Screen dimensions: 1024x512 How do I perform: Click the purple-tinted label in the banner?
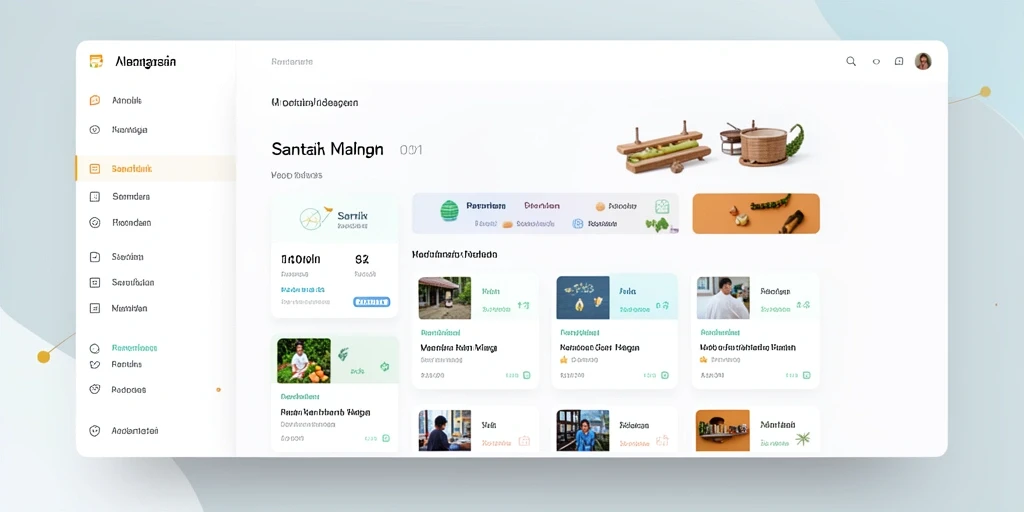coord(541,206)
